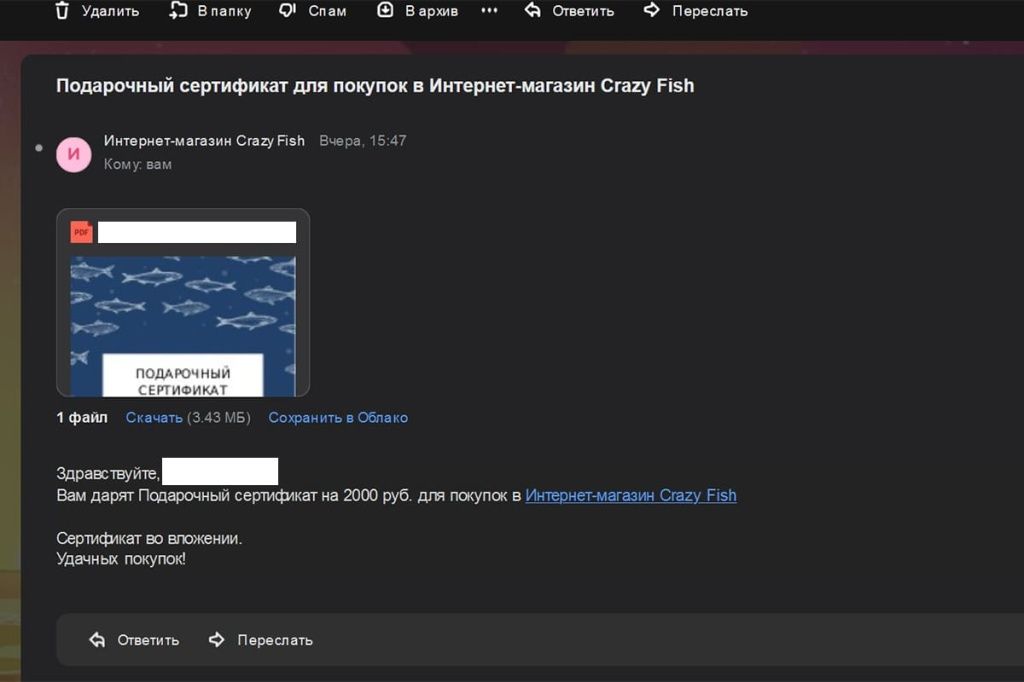Click the timestamp Вчера, 15:47
The width and height of the screenshot is (1024, 682).
pos(363,141)
